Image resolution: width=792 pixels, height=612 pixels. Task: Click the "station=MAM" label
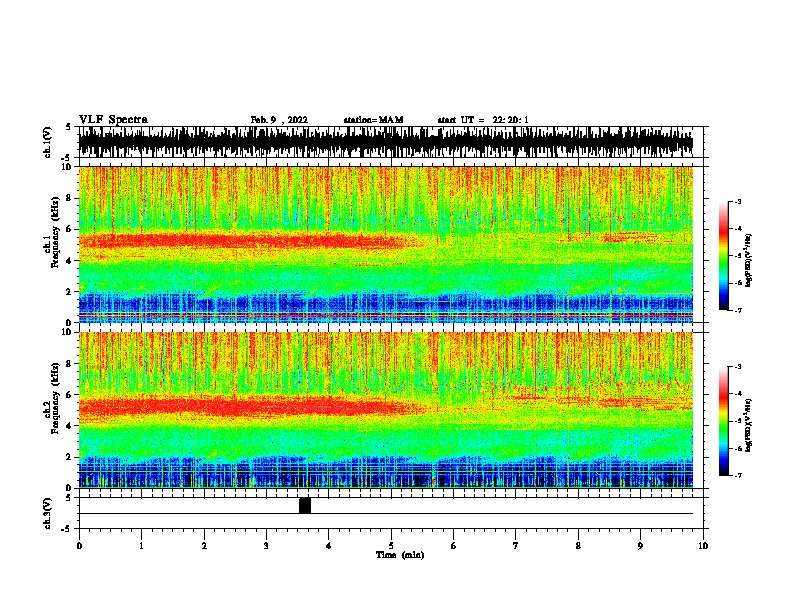click(373, 120)
